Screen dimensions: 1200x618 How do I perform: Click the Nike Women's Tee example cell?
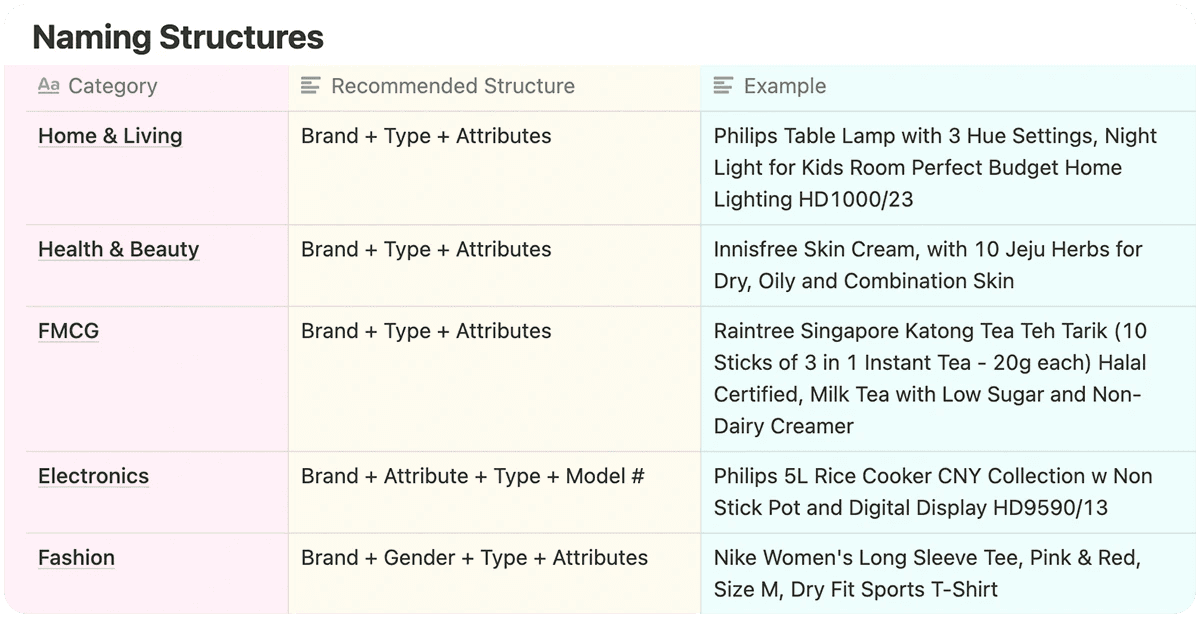926,573
